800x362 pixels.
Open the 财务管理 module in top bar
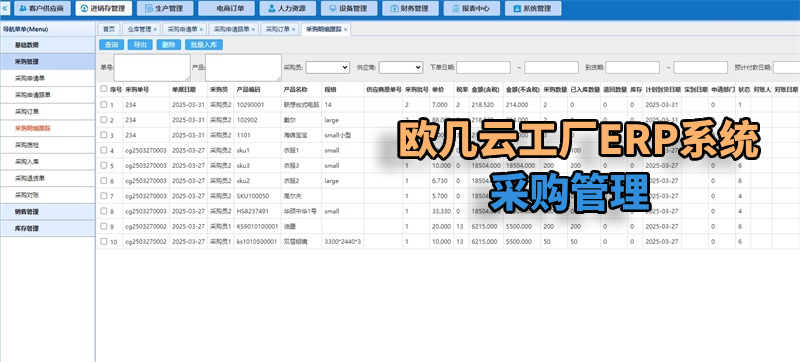coord(410,9)
